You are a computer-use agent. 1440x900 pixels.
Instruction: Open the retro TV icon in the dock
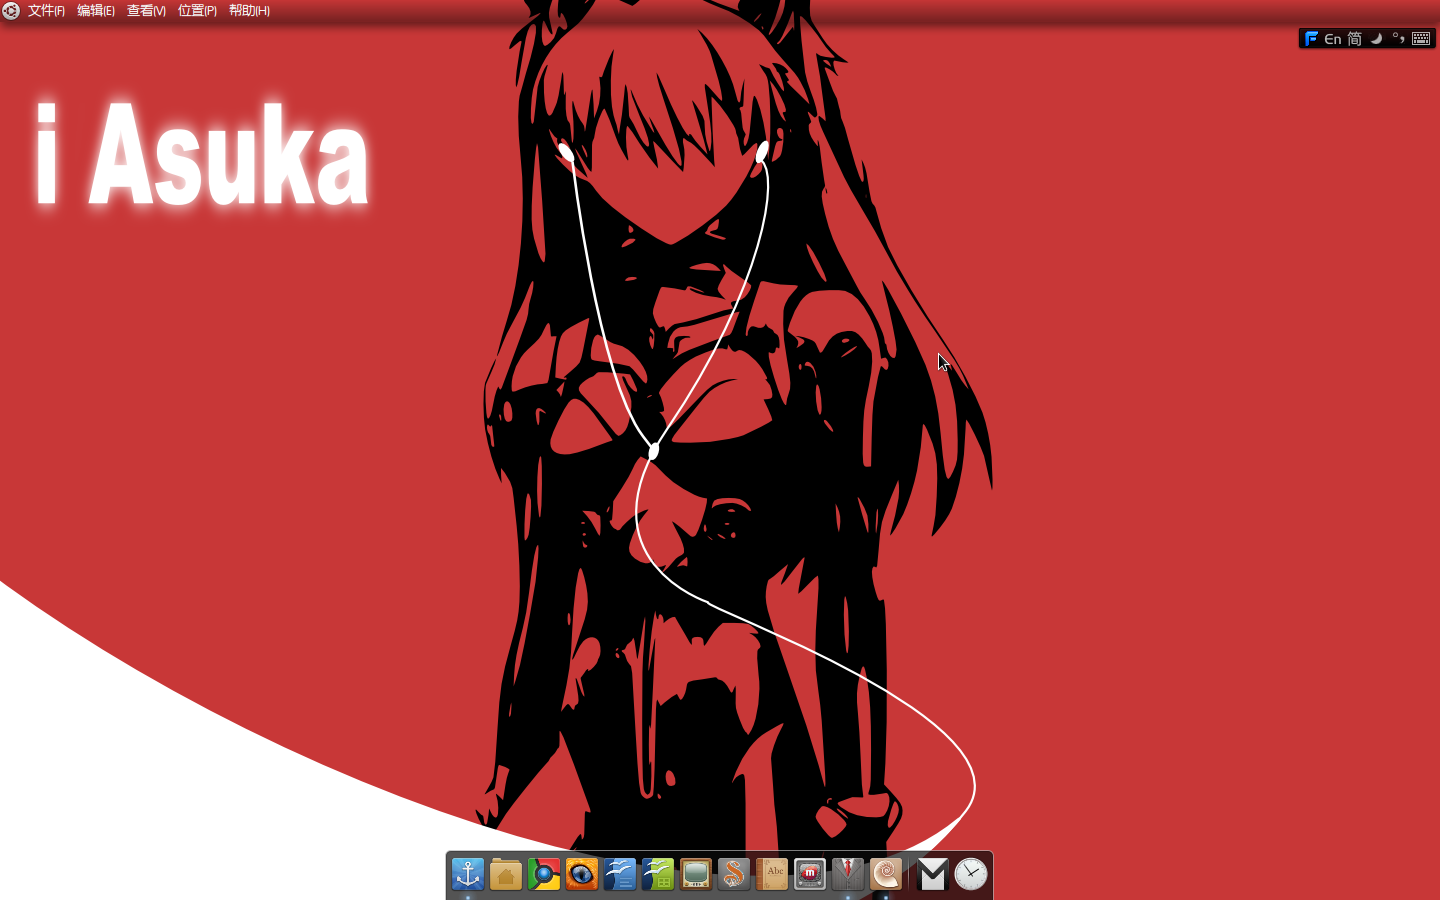(696, 875)
